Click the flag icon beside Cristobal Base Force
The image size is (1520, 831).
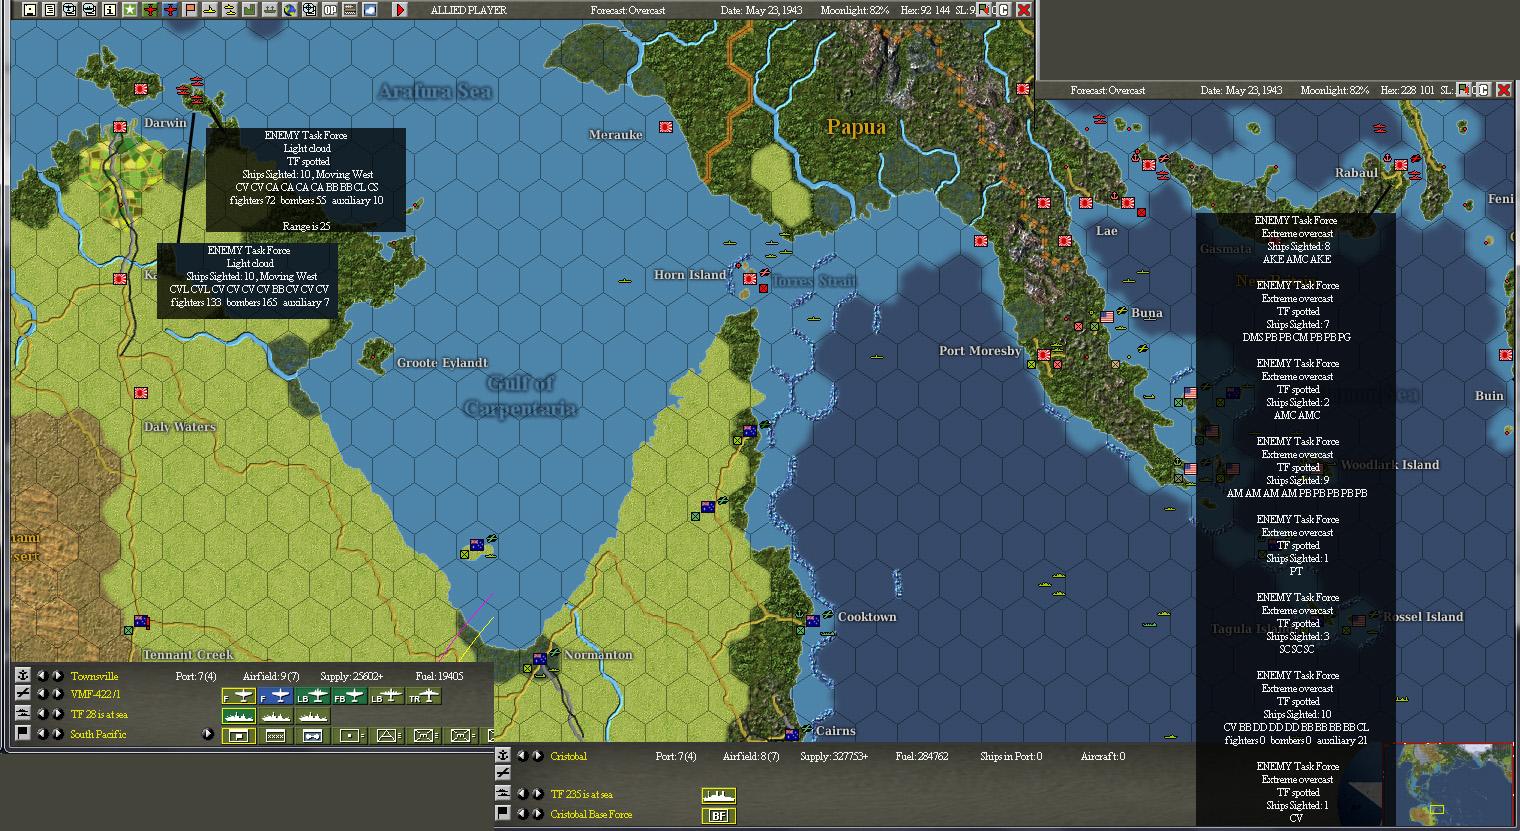pyautogui.click(x=503, y=813)
